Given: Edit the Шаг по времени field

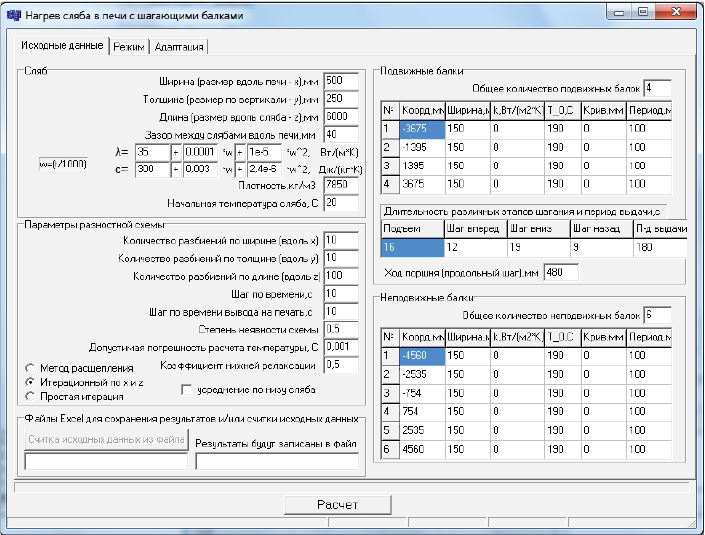Looking at the screenshot, I should 340,294.
